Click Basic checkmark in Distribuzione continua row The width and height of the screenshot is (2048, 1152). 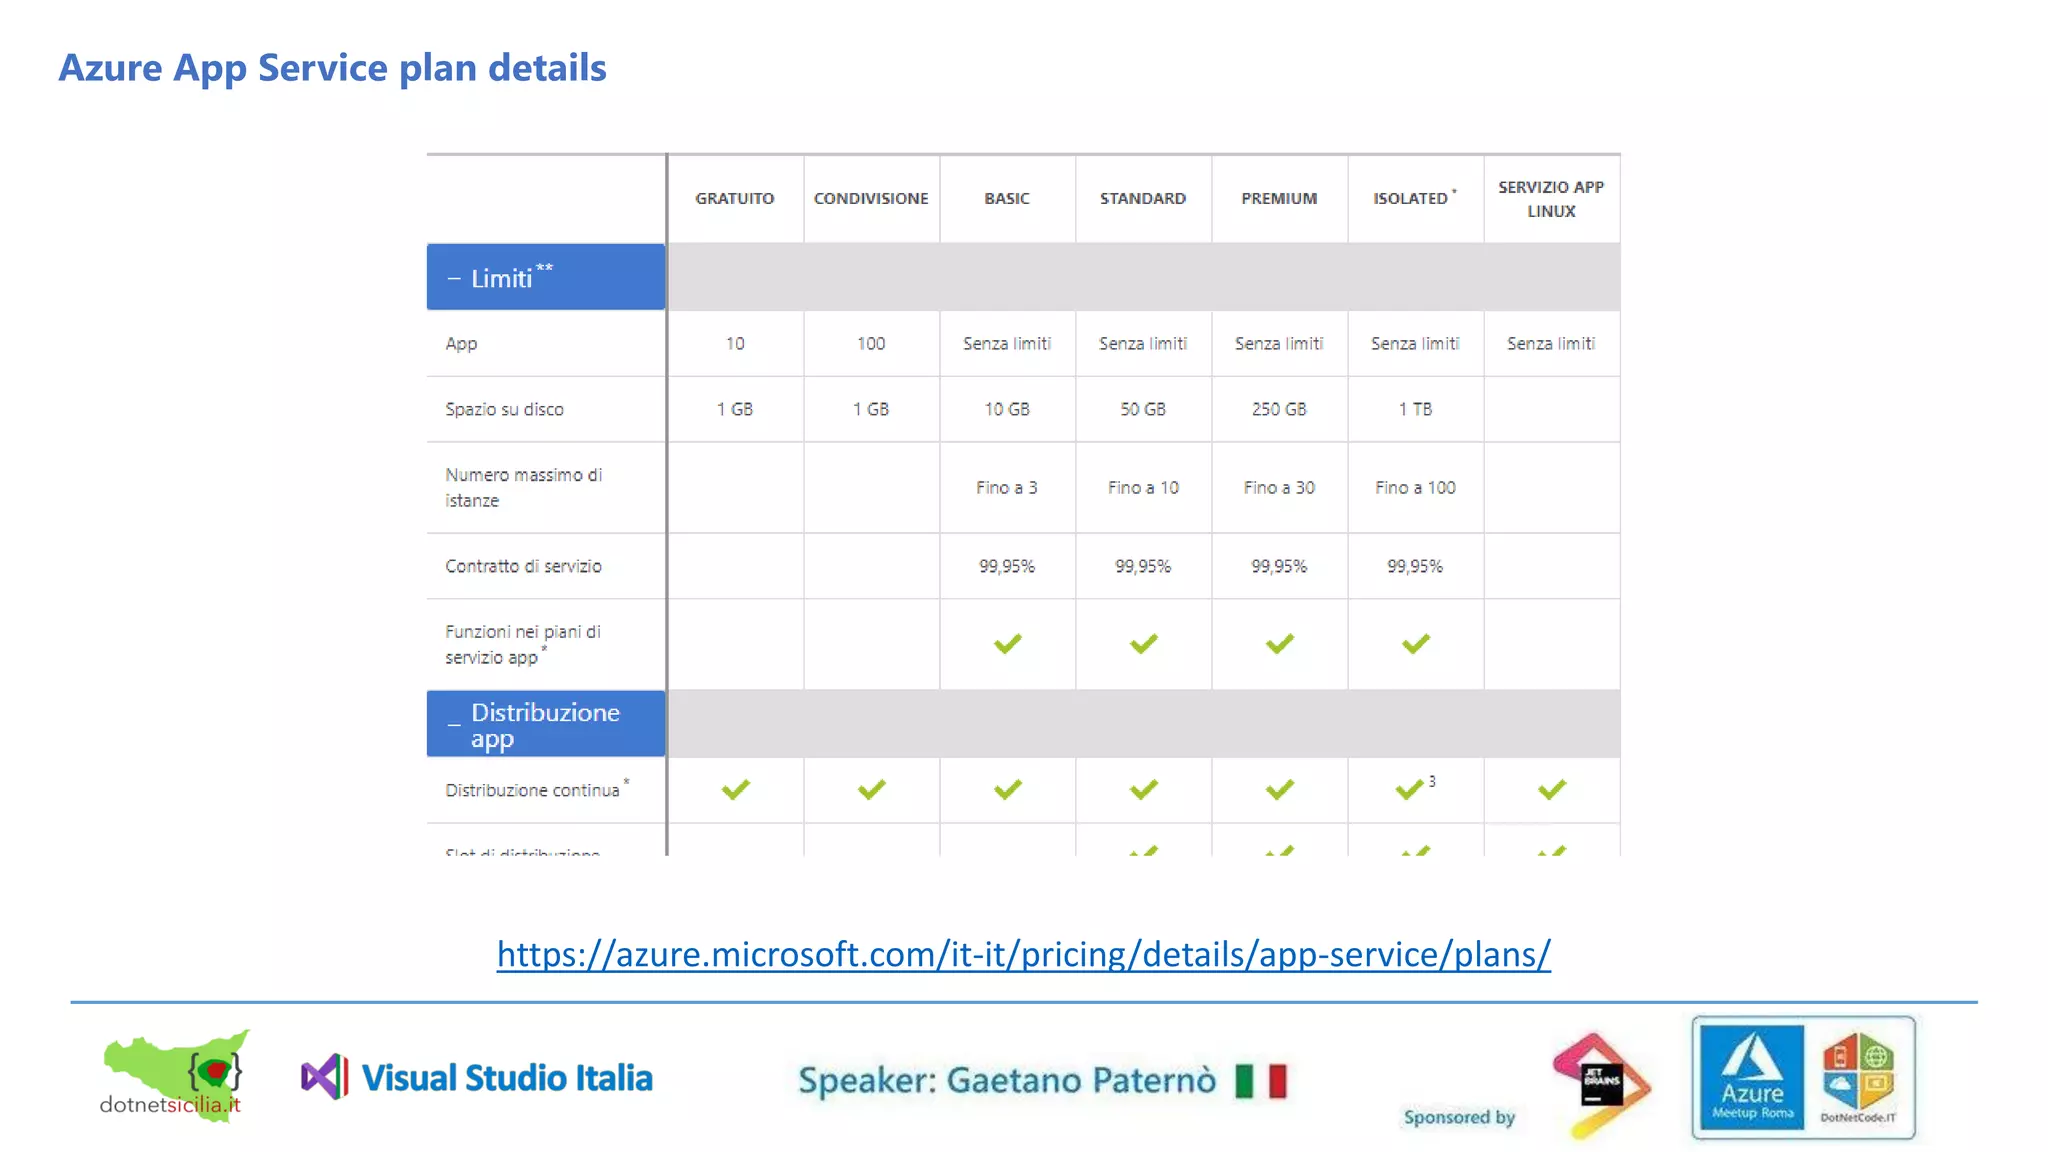pyautogui.click(x=1007, y=790)
